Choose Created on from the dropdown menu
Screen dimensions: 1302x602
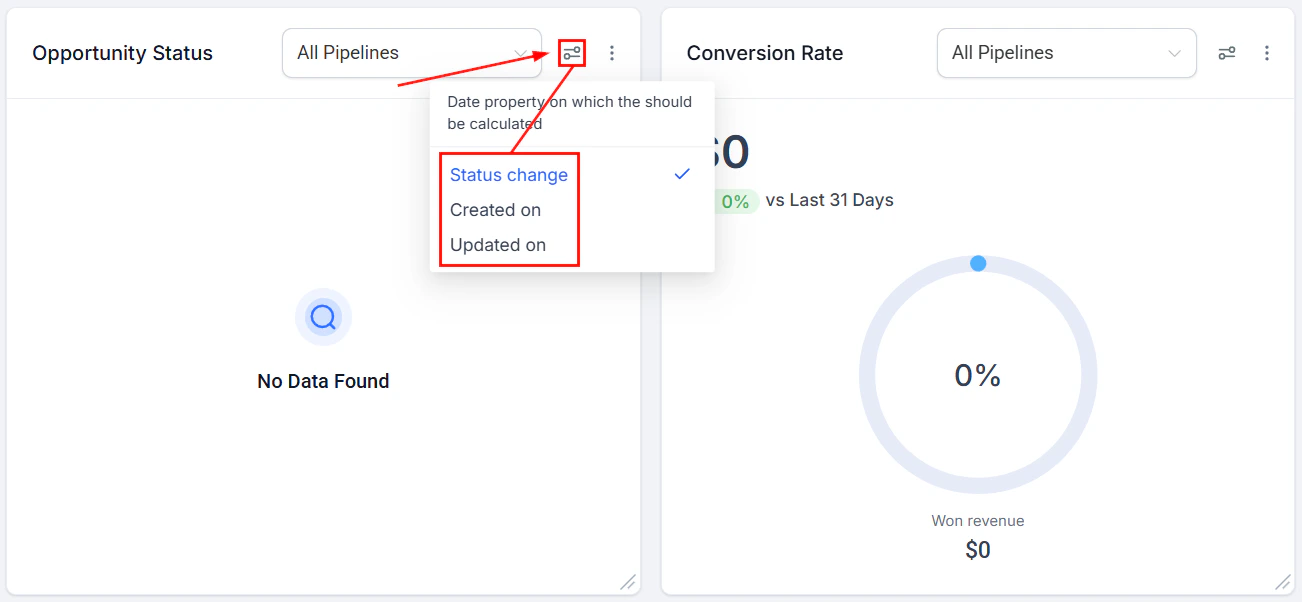pyautogui.click(x=495, y=209)
